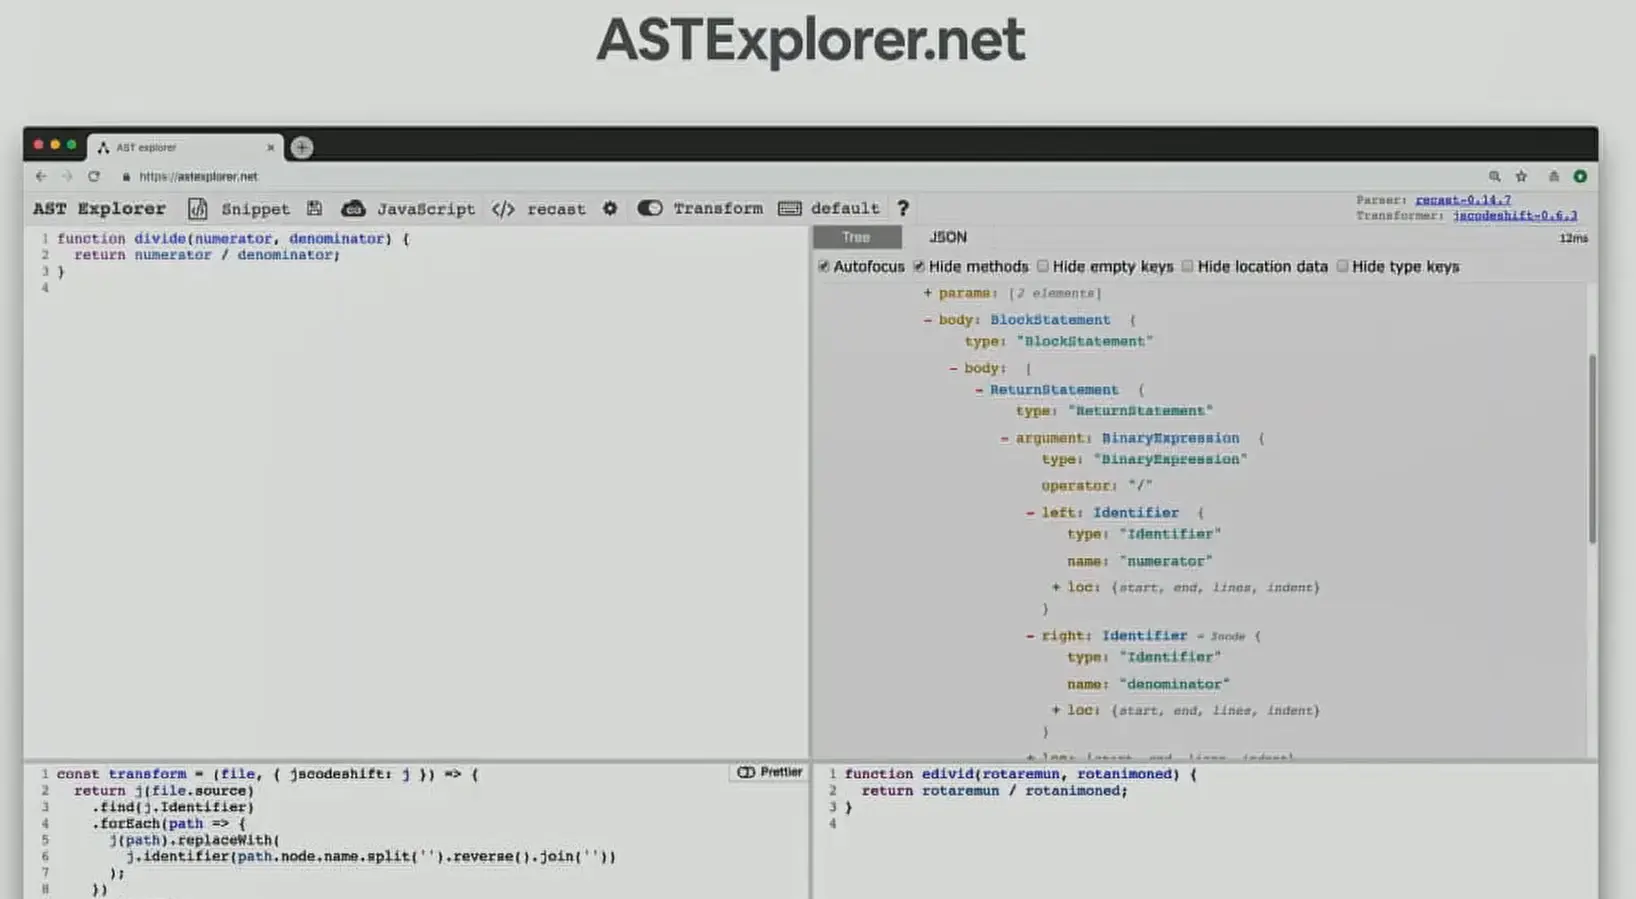This screenshot has height=899, width=1636.
Task: Click the ReturnStatement node label
Action: (x=1054, y=390)
